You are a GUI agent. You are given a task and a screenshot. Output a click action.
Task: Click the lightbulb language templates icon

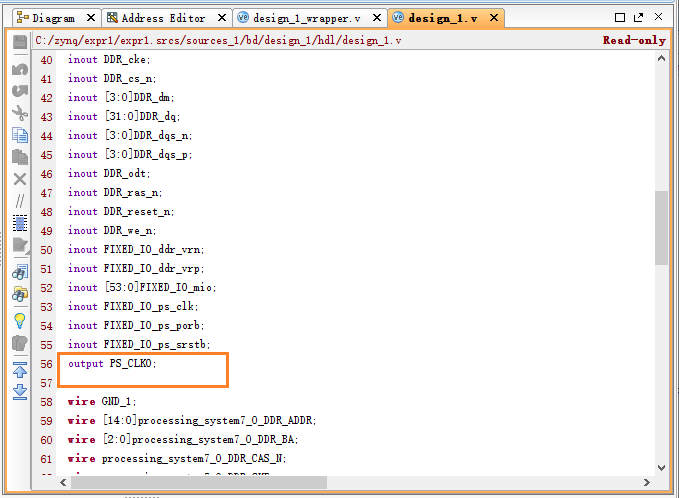pos(19,320)
